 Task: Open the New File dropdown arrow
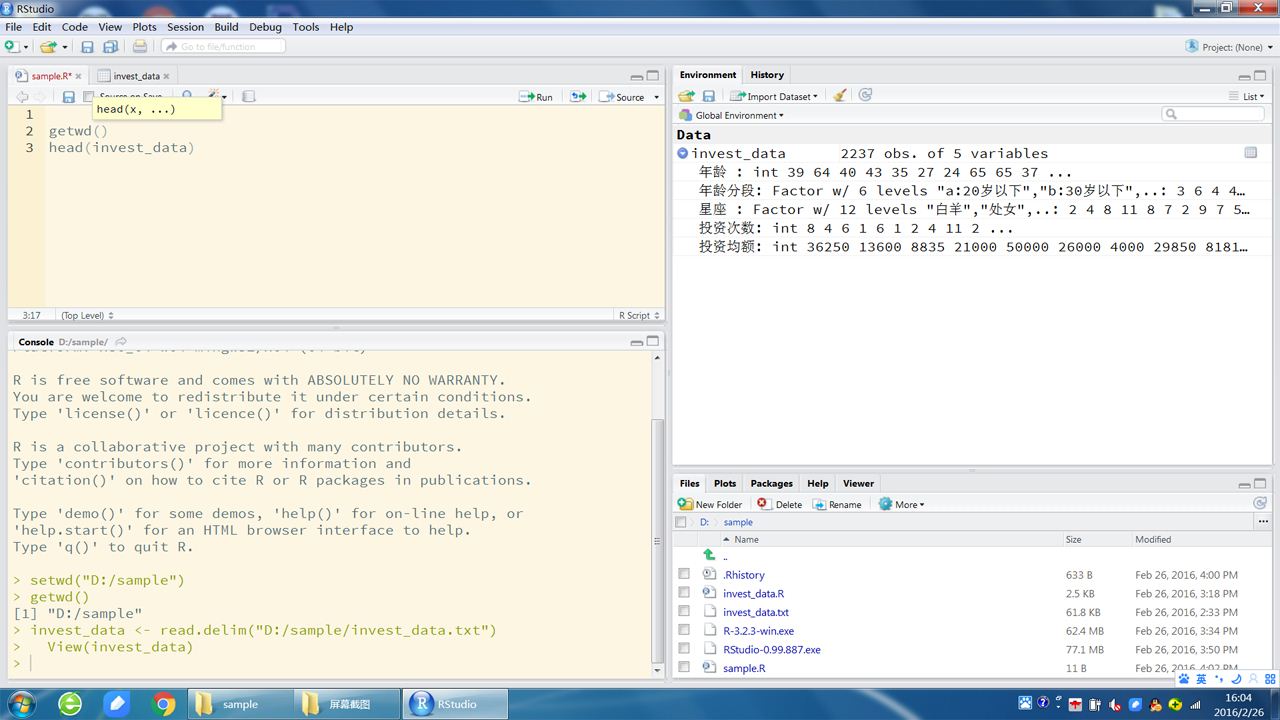[25, 47]
